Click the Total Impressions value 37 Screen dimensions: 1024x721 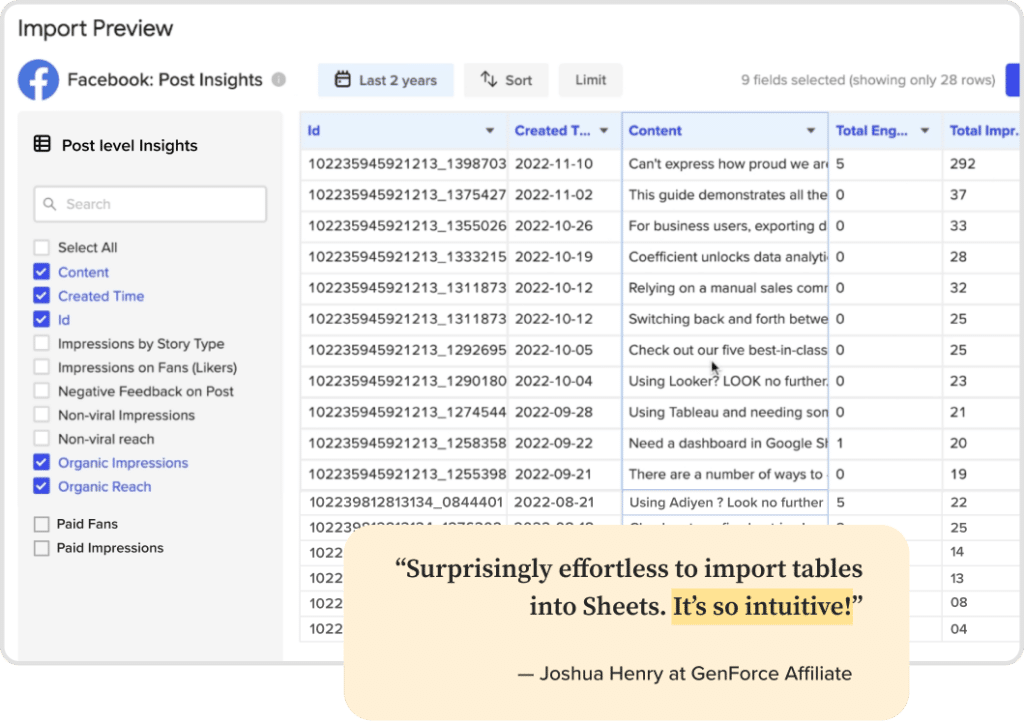pos(982,195)
